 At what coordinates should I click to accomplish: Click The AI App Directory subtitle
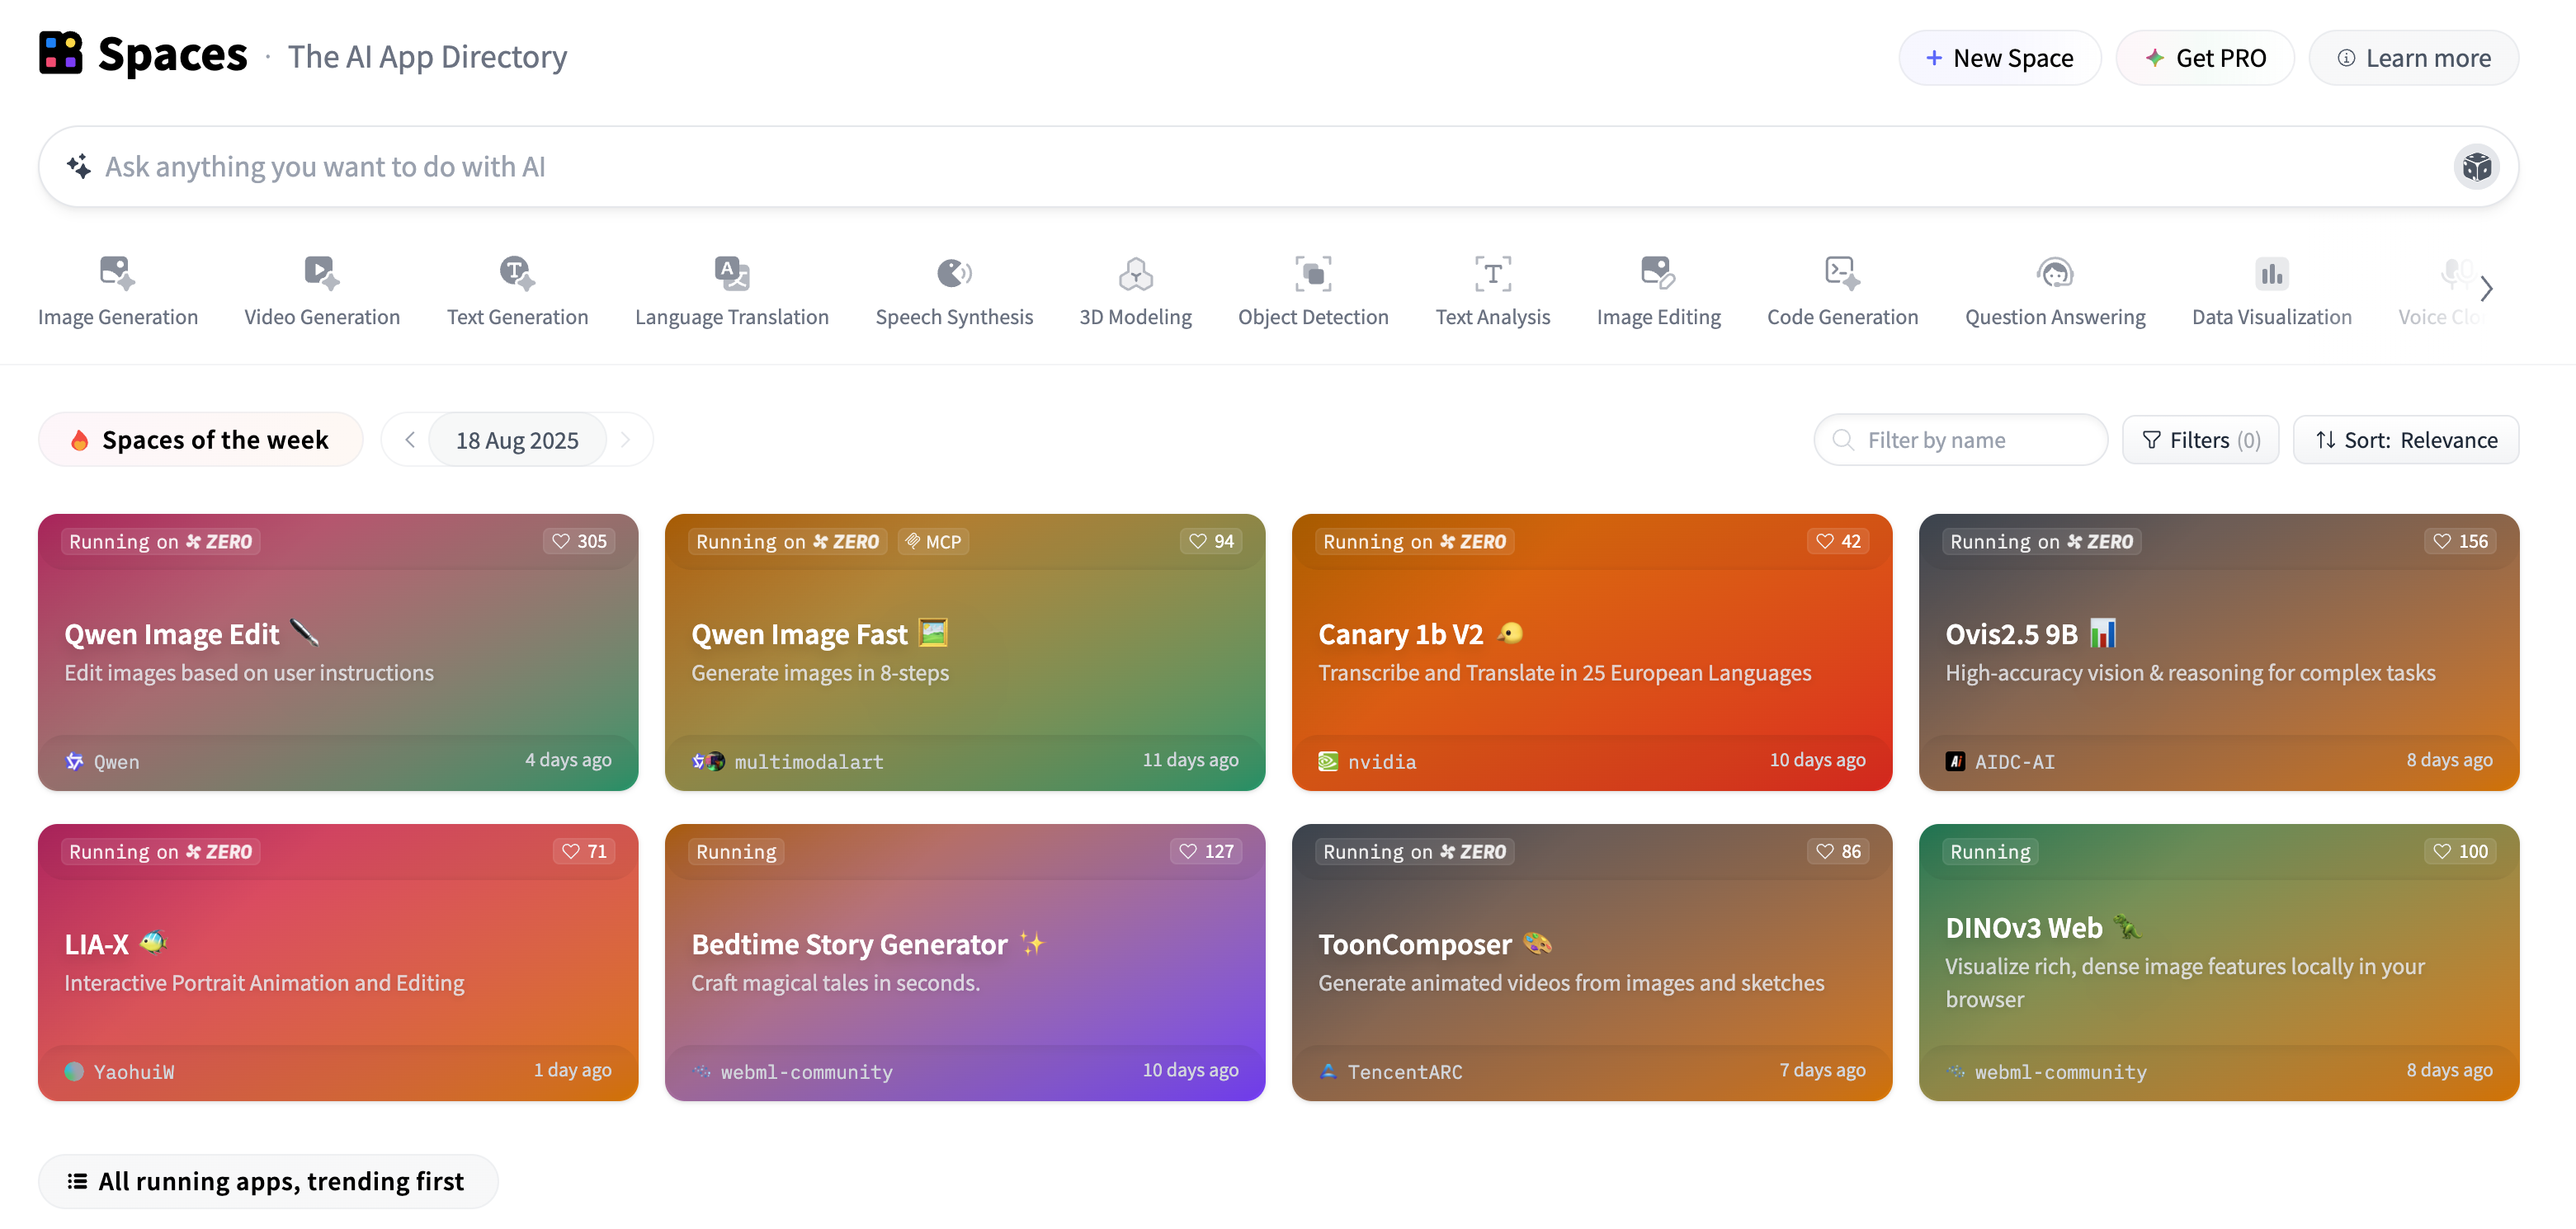427,57
